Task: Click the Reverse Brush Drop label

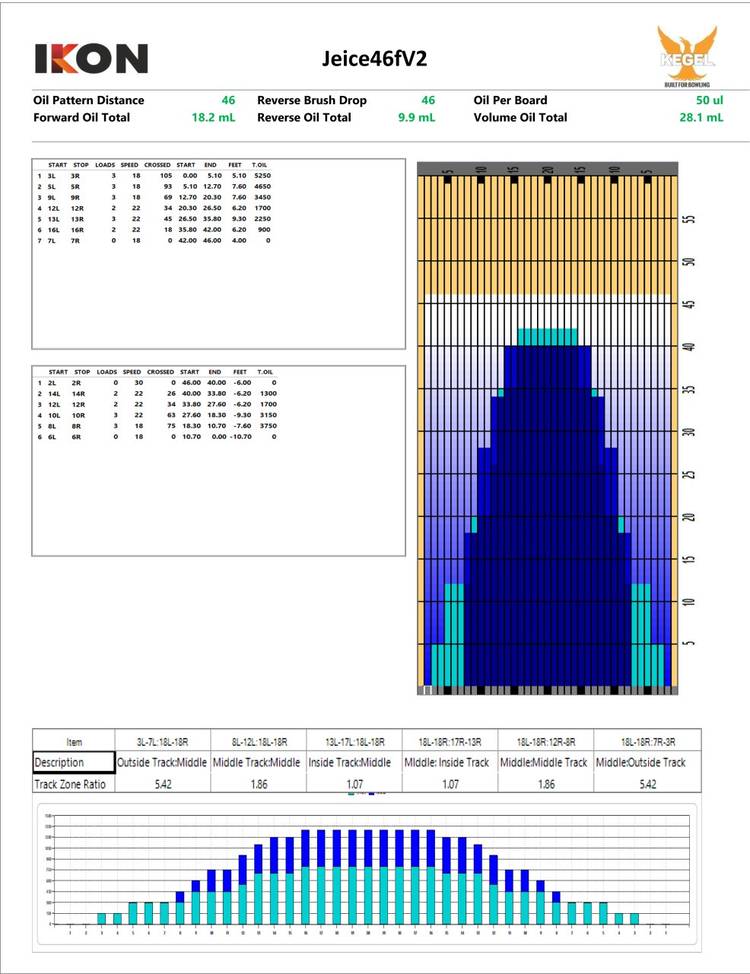Action: (x=311, y=100)
